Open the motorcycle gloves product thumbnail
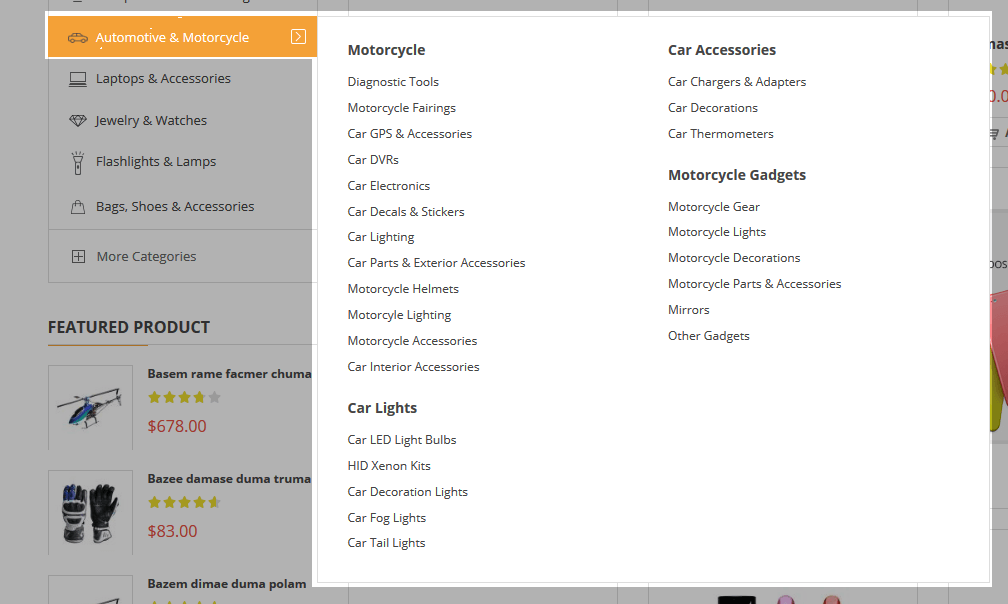The width and height of the screenshot is (1008, 604). coord(91,513)
